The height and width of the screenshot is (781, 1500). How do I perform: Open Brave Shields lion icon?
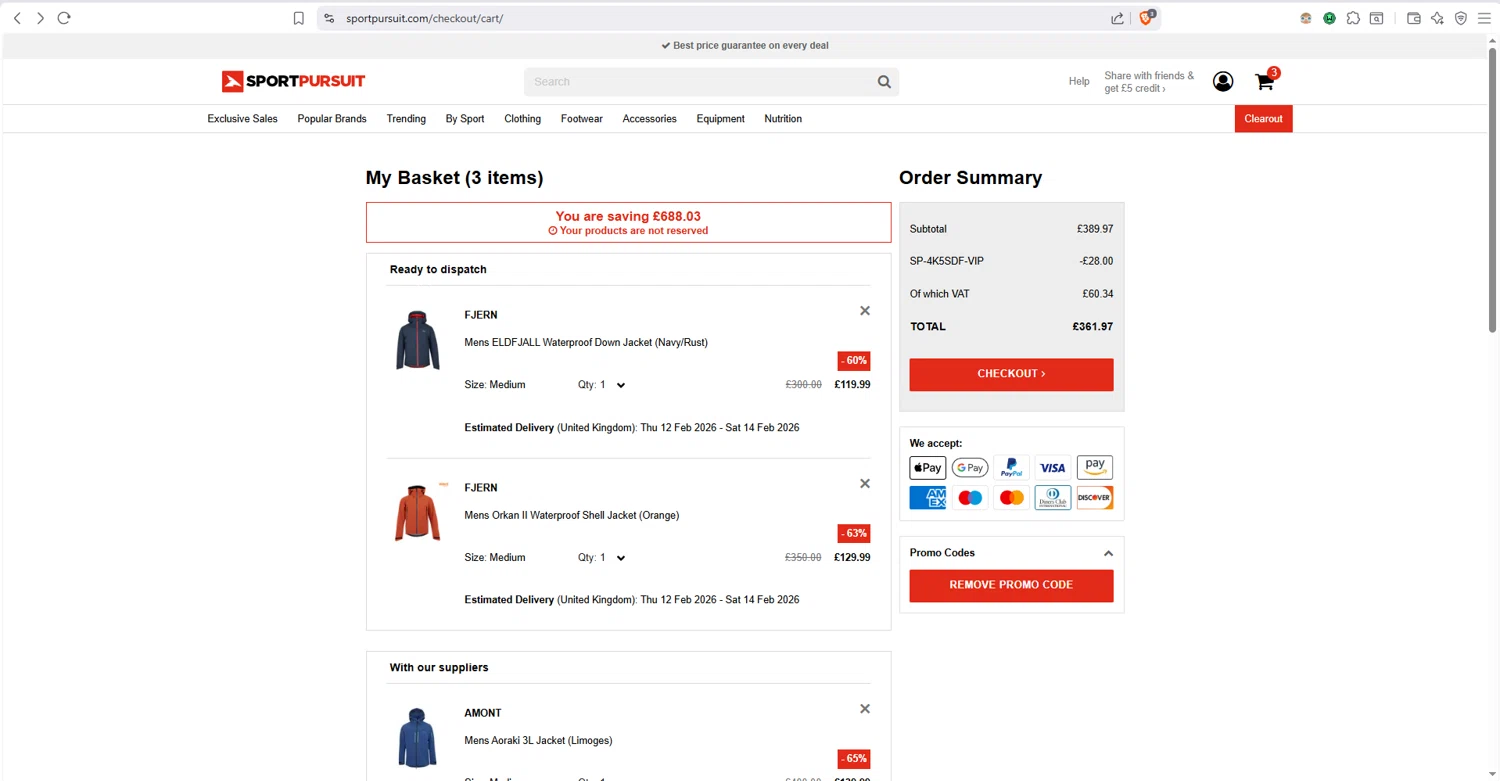(x=1146, y=18)
